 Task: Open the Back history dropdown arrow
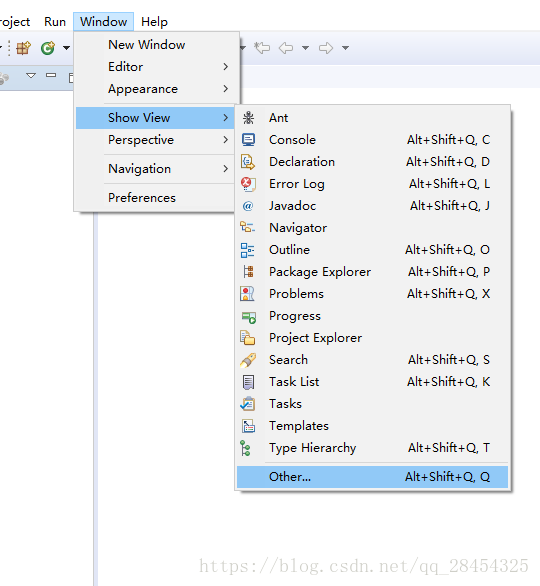[x=305, y=48]
